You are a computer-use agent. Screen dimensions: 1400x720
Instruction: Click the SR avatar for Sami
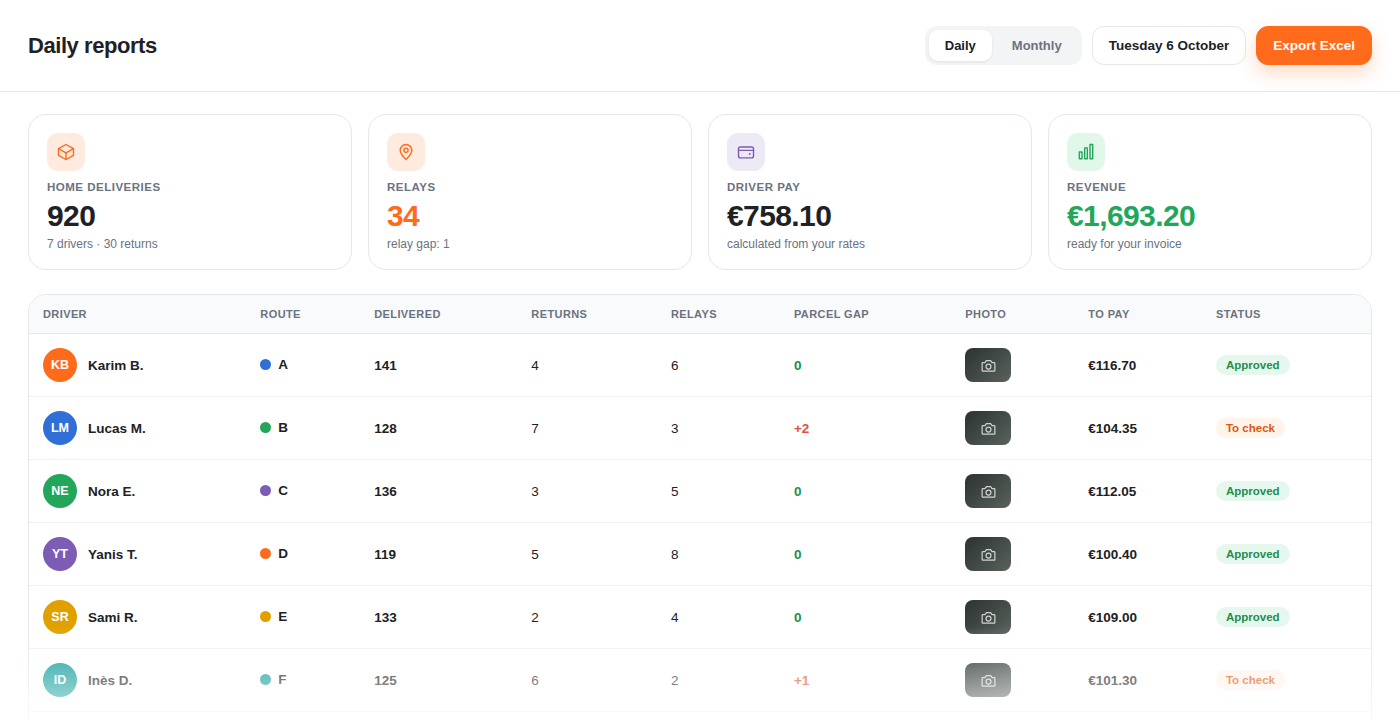click(x=60, y=617)
